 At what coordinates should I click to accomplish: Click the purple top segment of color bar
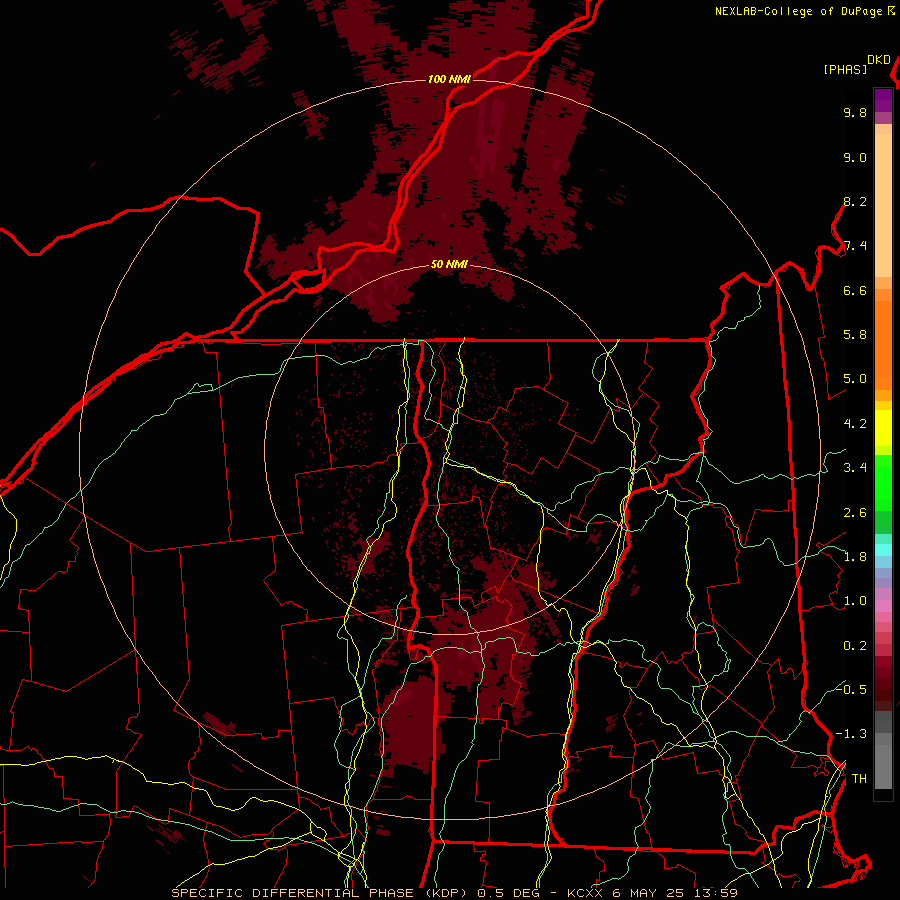[883, 100]
